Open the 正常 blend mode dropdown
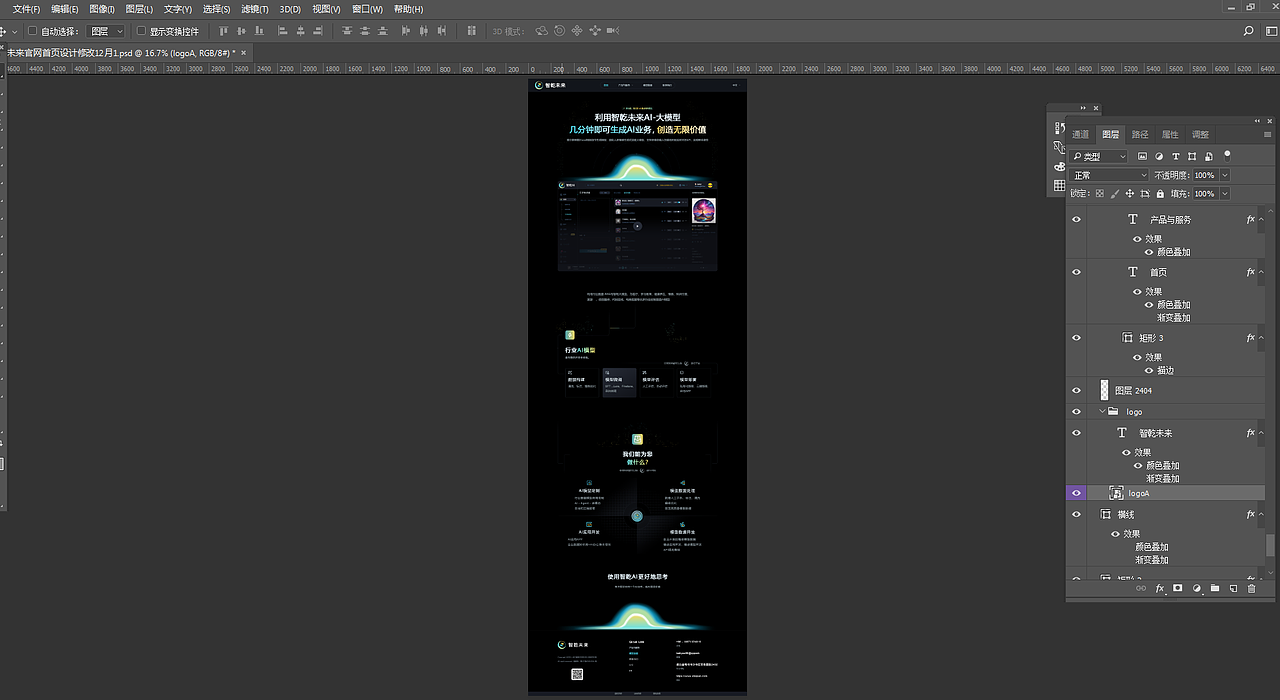Viewport: 1280px width, 700px height. [1110, 175]
